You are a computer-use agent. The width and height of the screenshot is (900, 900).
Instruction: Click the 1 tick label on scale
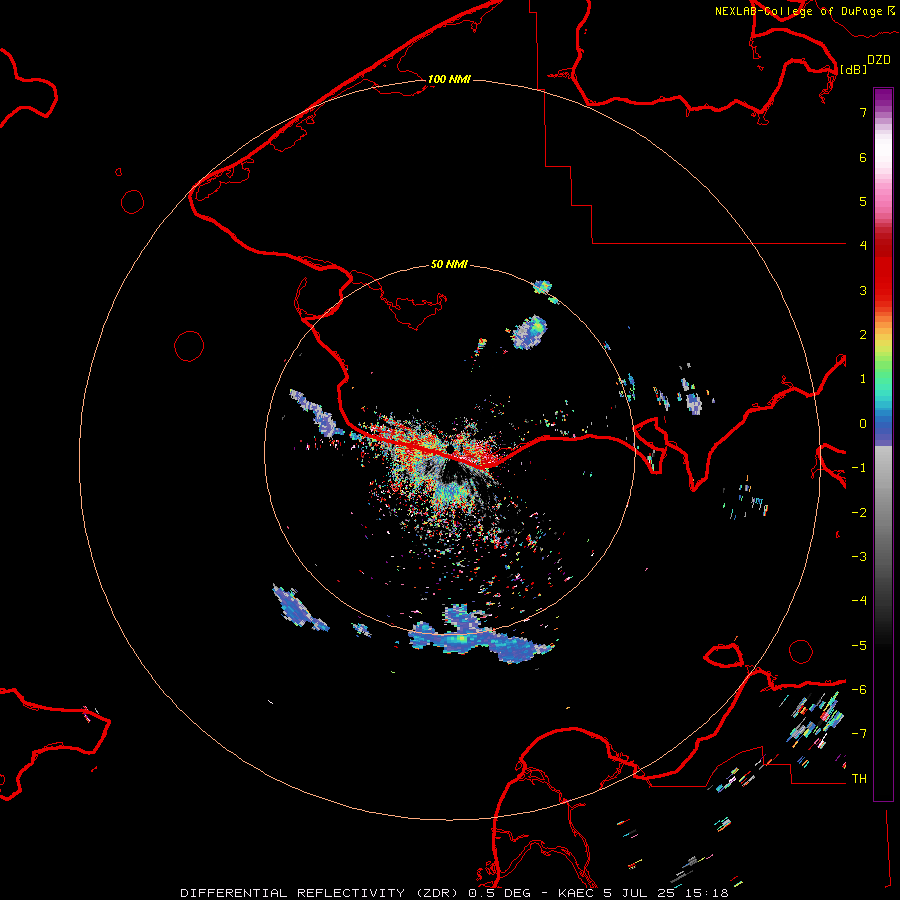[x=863, y=379]
